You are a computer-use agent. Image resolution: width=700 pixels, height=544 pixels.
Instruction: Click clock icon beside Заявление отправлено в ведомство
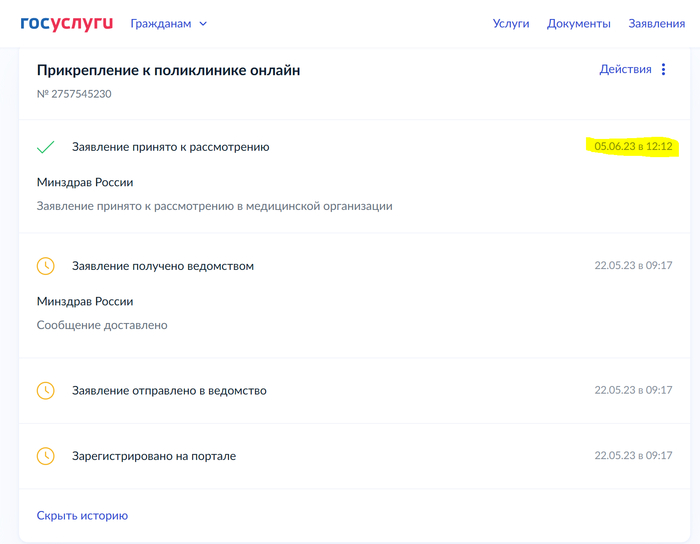(x=46, y=390)
